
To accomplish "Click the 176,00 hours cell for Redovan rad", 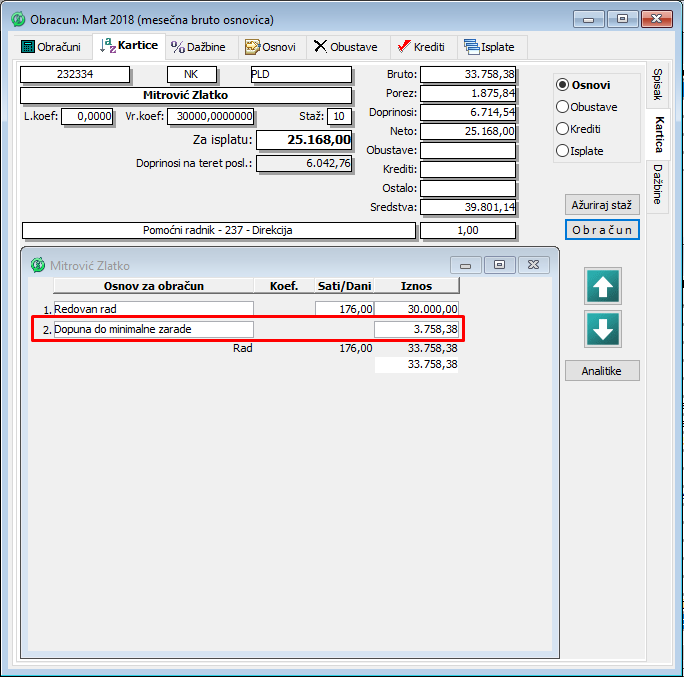I will click(345, 309).
